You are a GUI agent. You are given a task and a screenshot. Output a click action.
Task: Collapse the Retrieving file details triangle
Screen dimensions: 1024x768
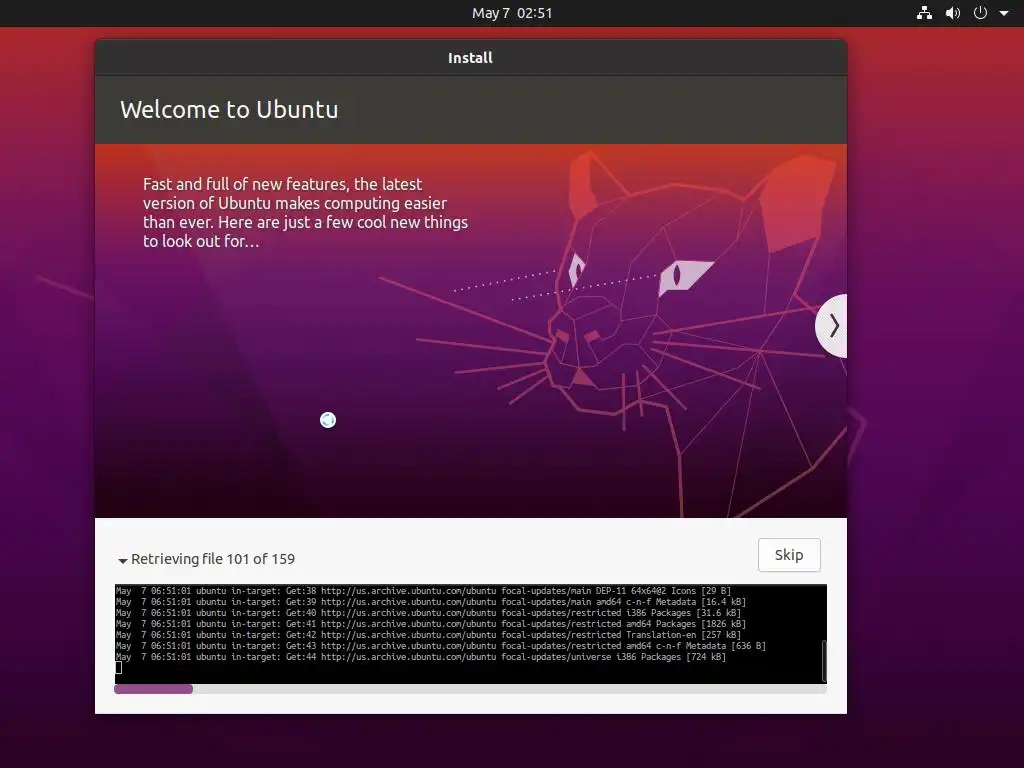pos(123,560)
